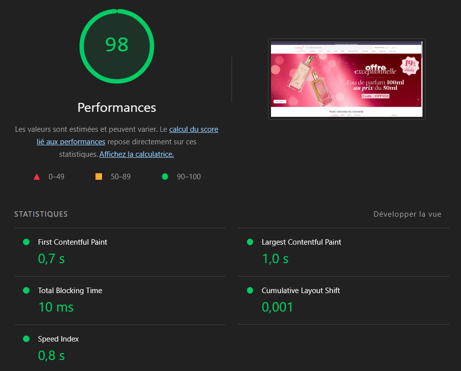Select the 'First Contentful Paint' metric label

click(72, 242)
